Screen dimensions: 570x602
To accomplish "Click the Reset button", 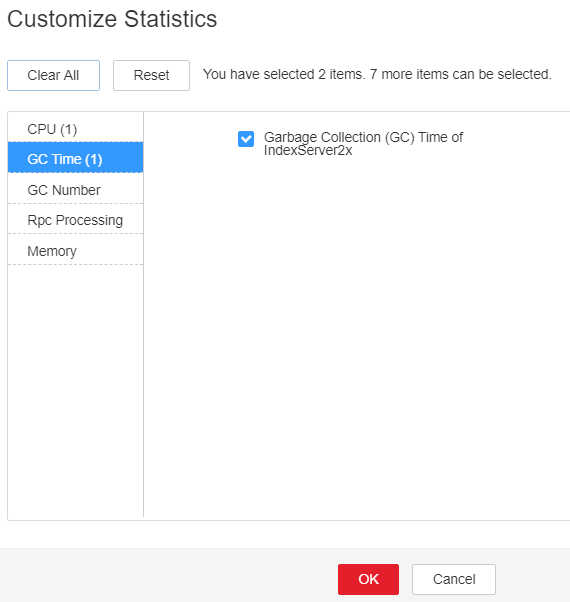I will [151, 75].
